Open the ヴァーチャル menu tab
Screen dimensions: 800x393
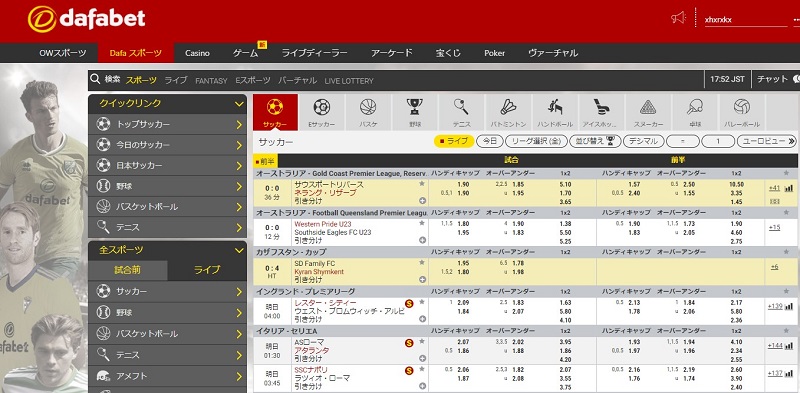pyautogui.click(x=553, y=53)
